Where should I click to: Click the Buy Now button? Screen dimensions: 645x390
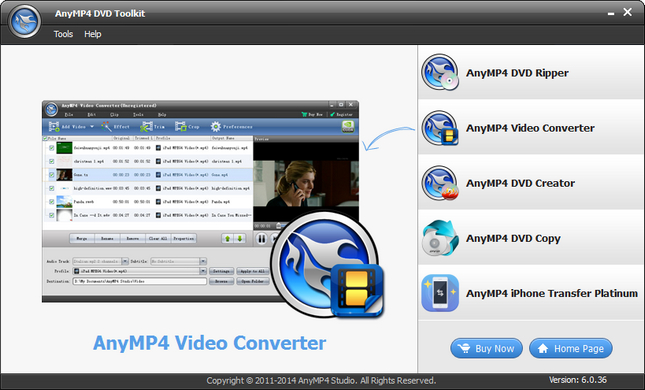click(x=486, y=348)
